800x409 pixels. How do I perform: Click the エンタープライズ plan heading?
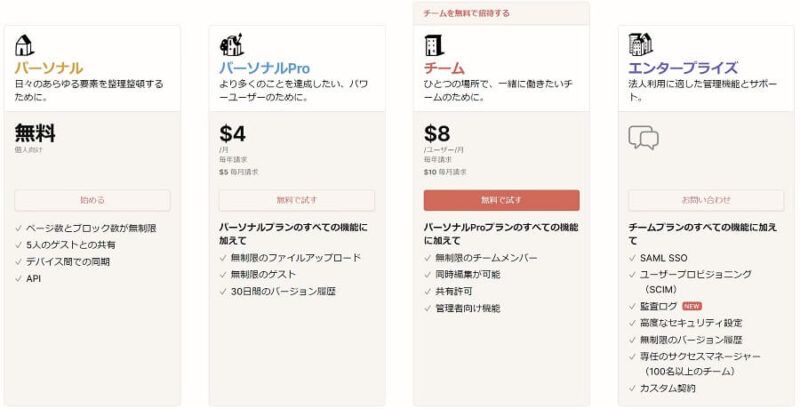(683, 68)
